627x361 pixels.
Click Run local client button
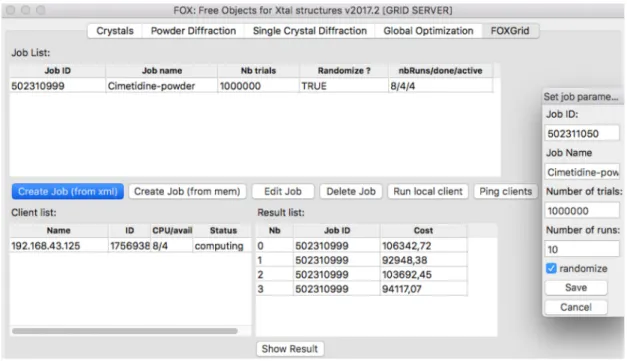(x=428, y=191)
